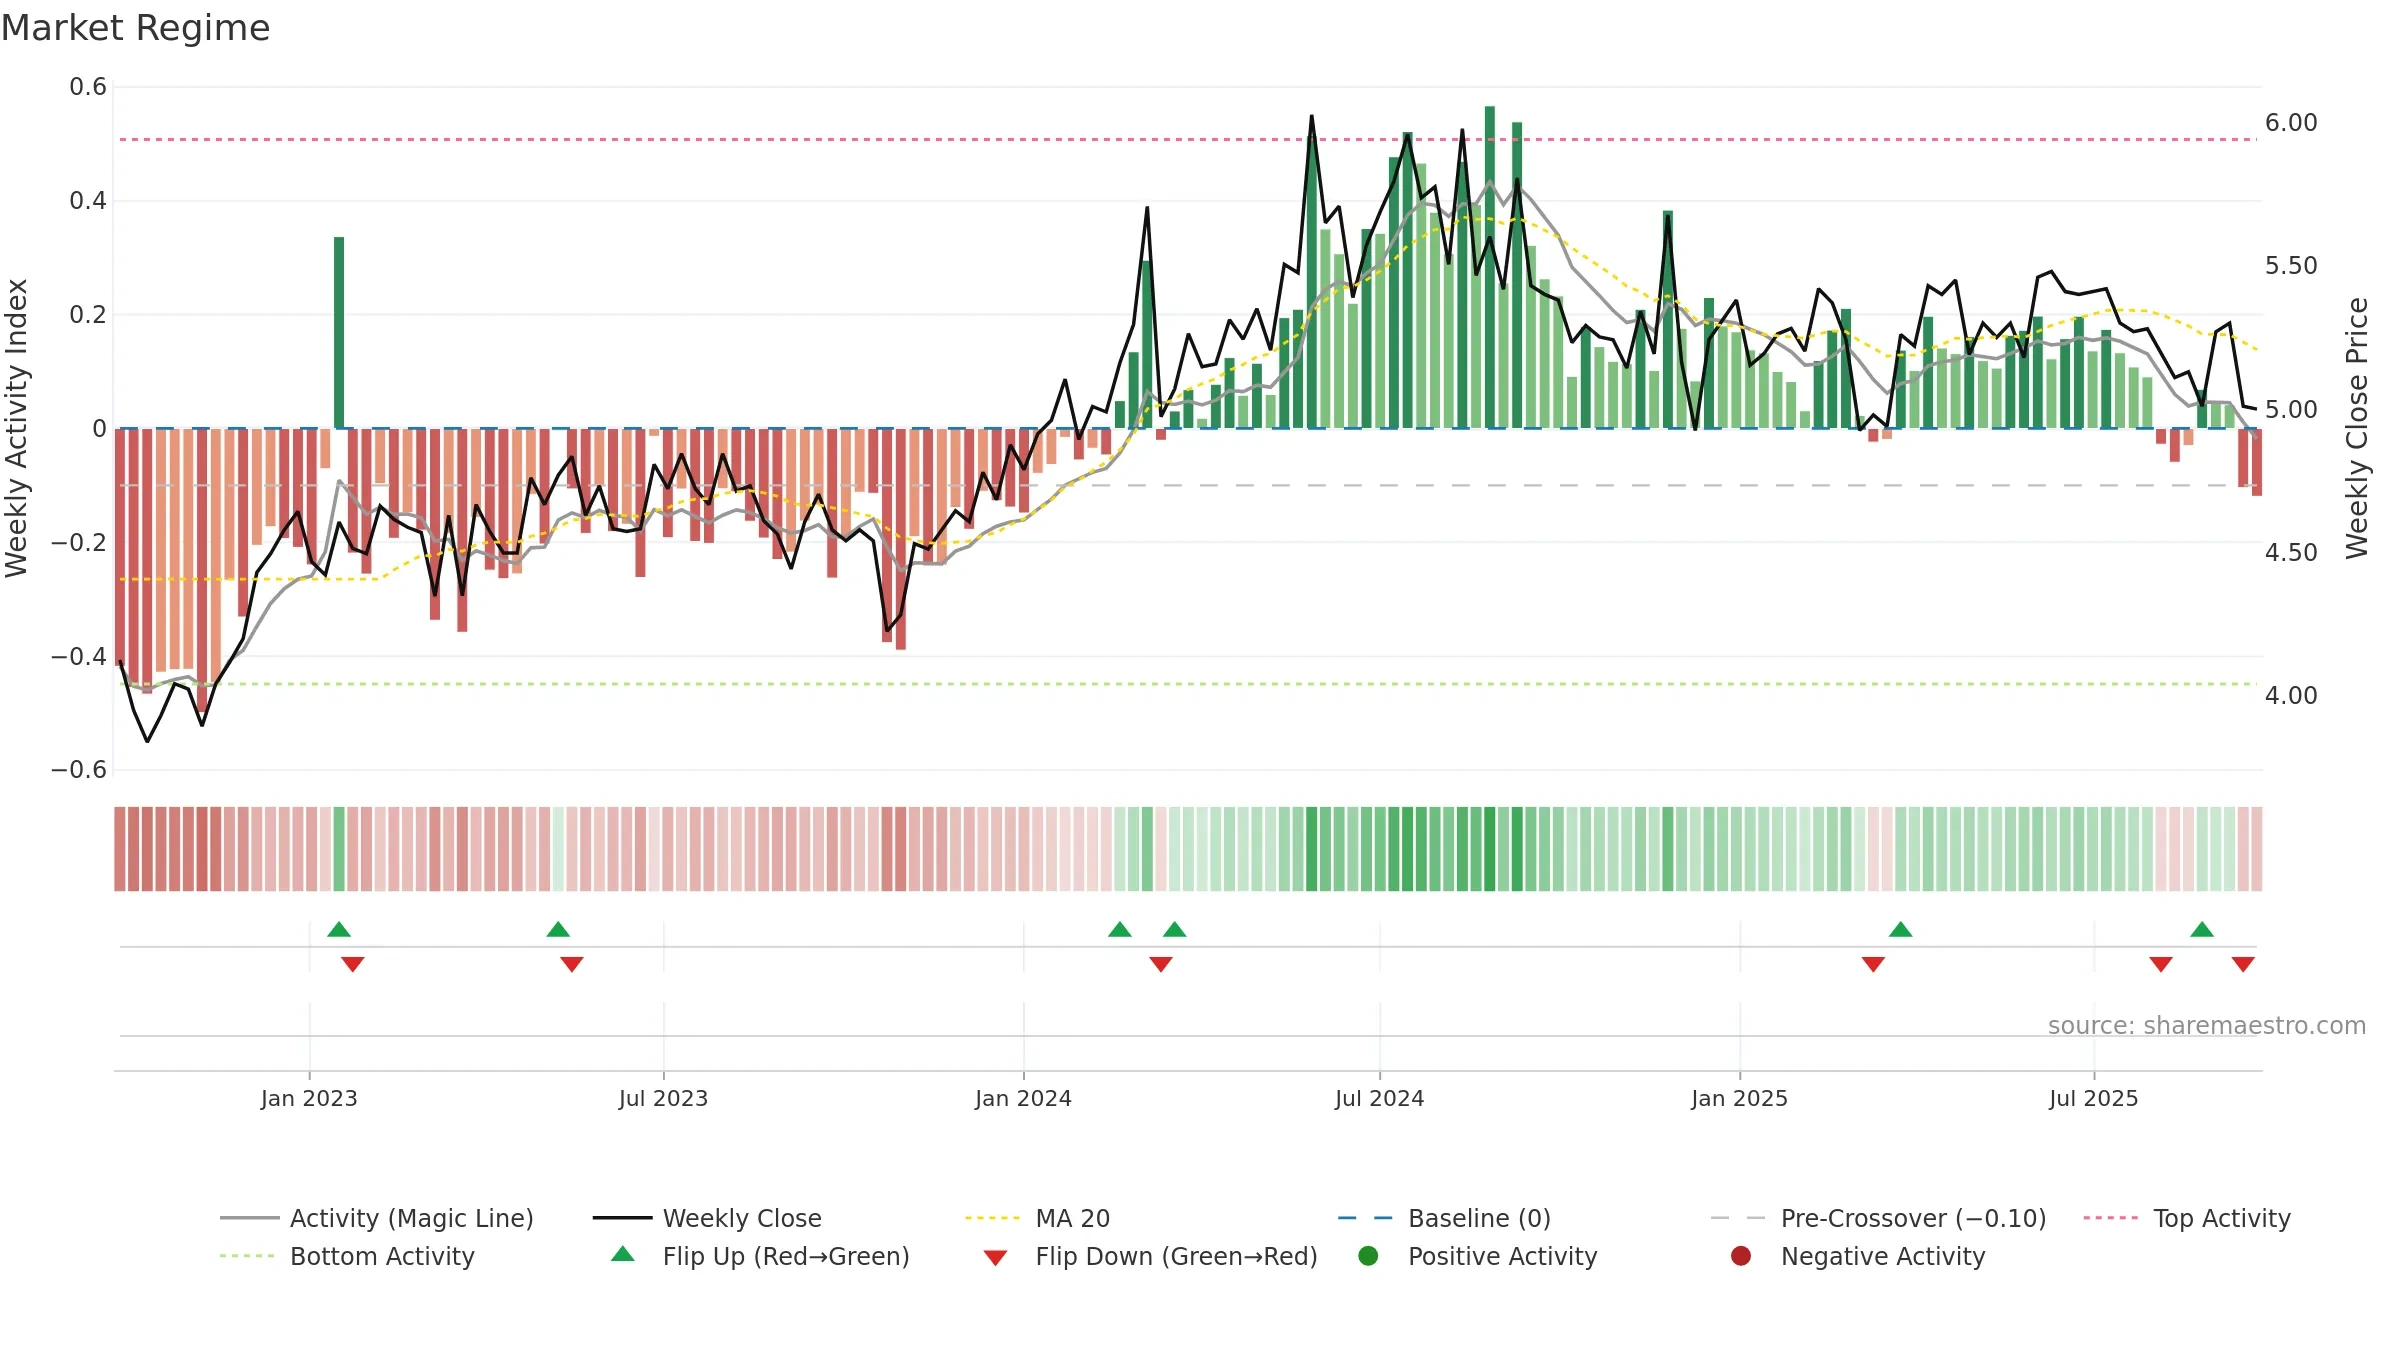This screenshot has height=1350, width=2400.
Task: Click the −0.6 activity axis label
Action: pos(79,770)
